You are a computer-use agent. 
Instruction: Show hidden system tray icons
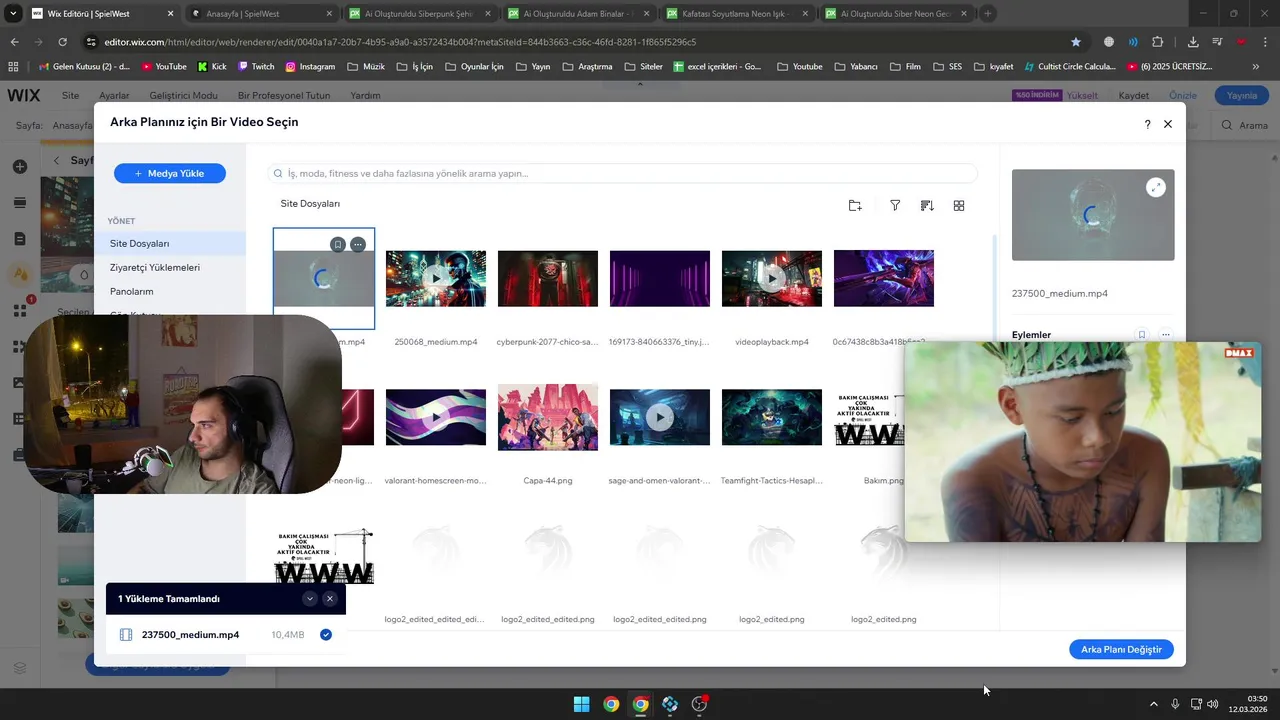[x=1153, y=704]
